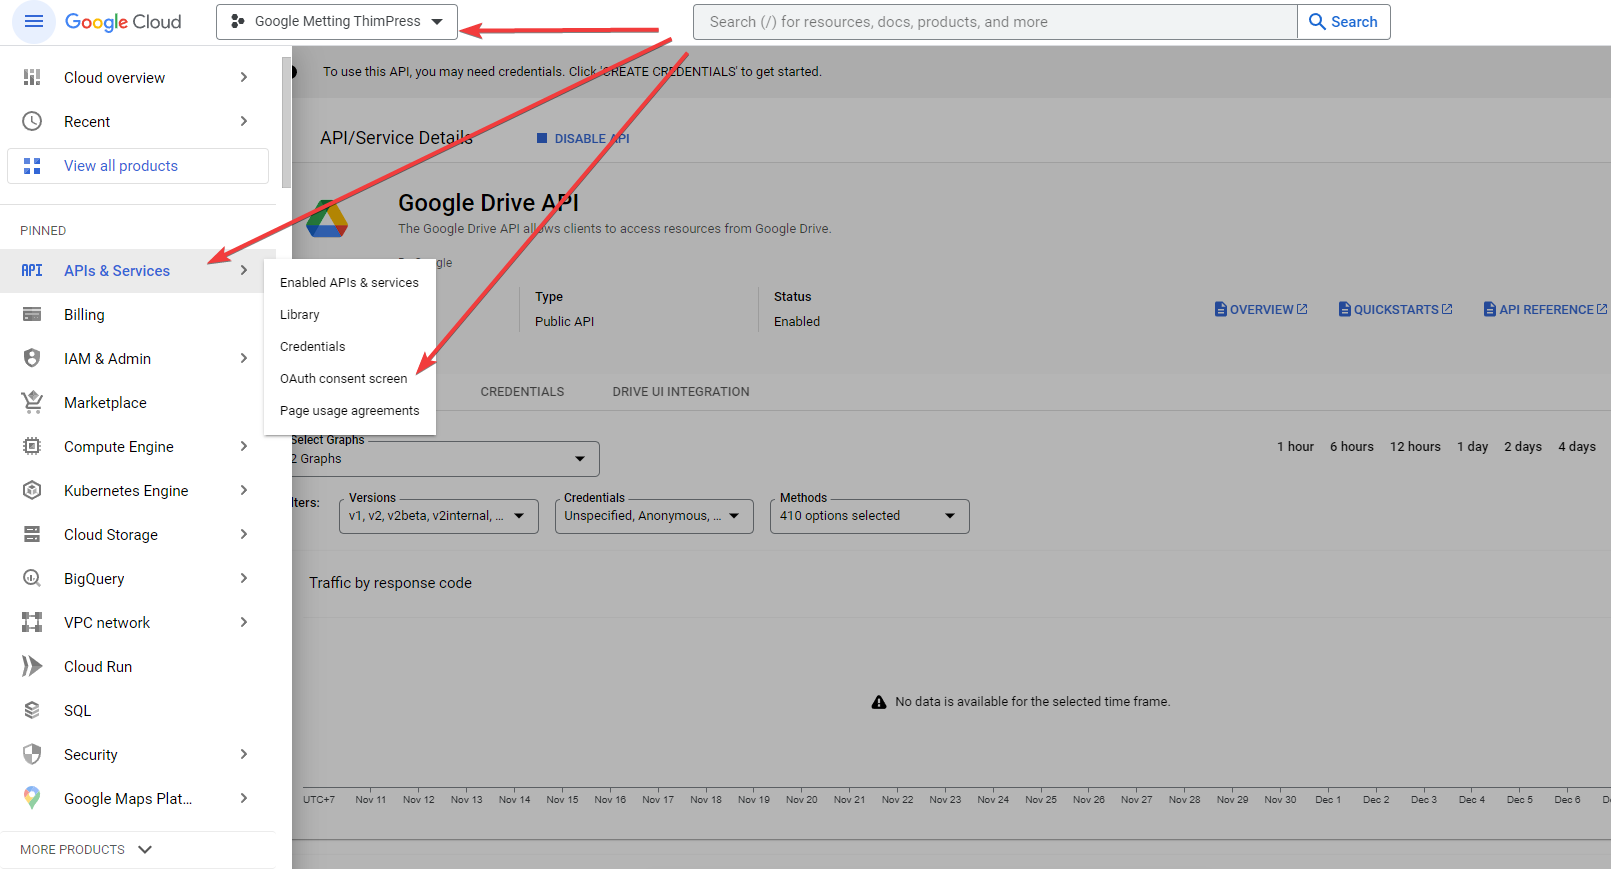Open the Versions filter dropdown
The image size is (1611, 869).
pyautogui.click(x=439, y=516)
